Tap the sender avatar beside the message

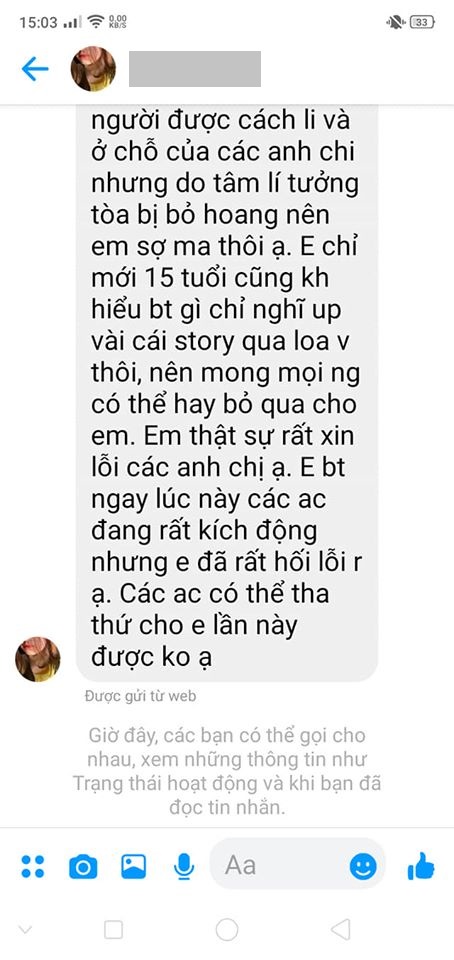click(38, 659)
